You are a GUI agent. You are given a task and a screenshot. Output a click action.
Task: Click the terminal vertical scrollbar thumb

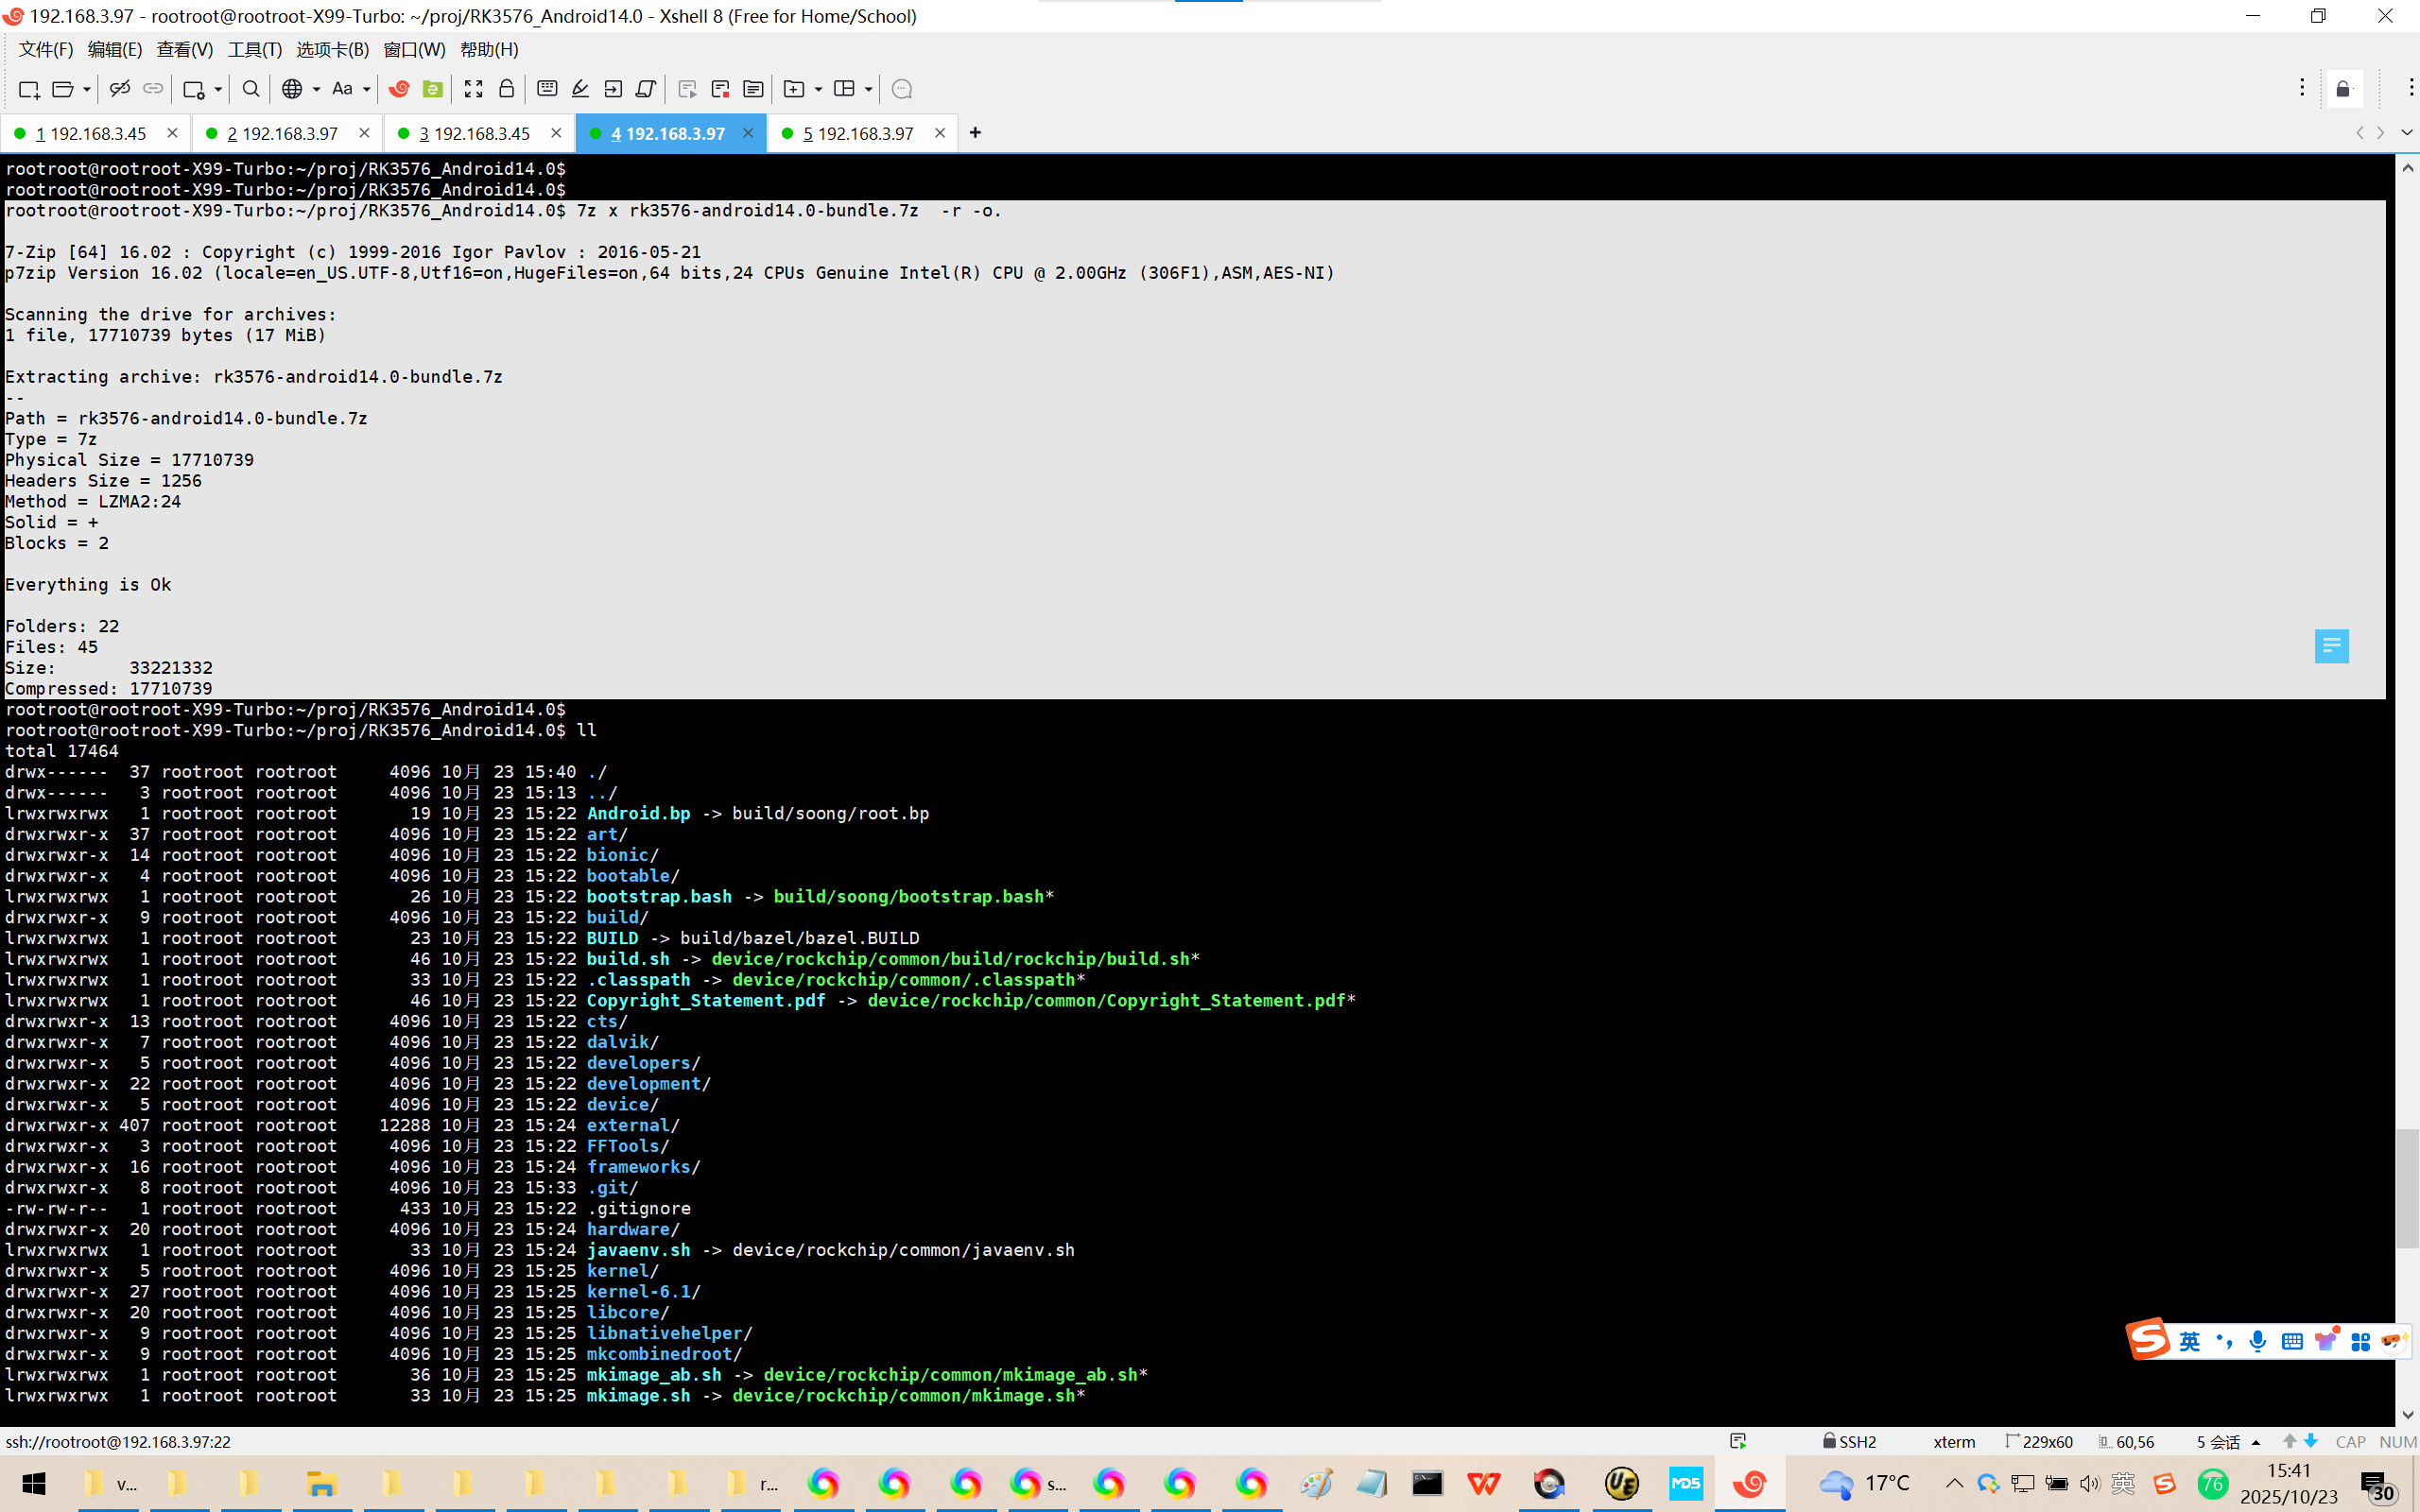tap(2407, 1188)
